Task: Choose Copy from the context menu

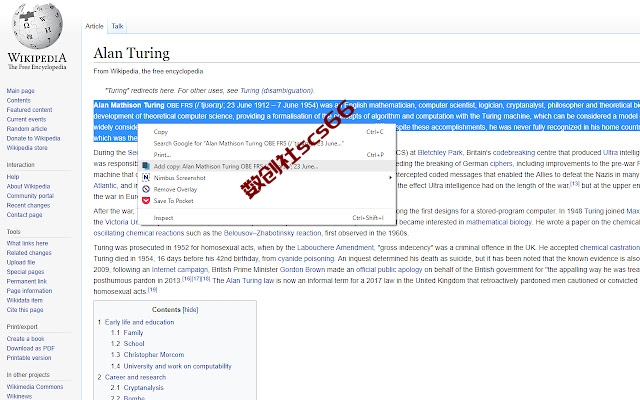Action: tap(268, 132)
